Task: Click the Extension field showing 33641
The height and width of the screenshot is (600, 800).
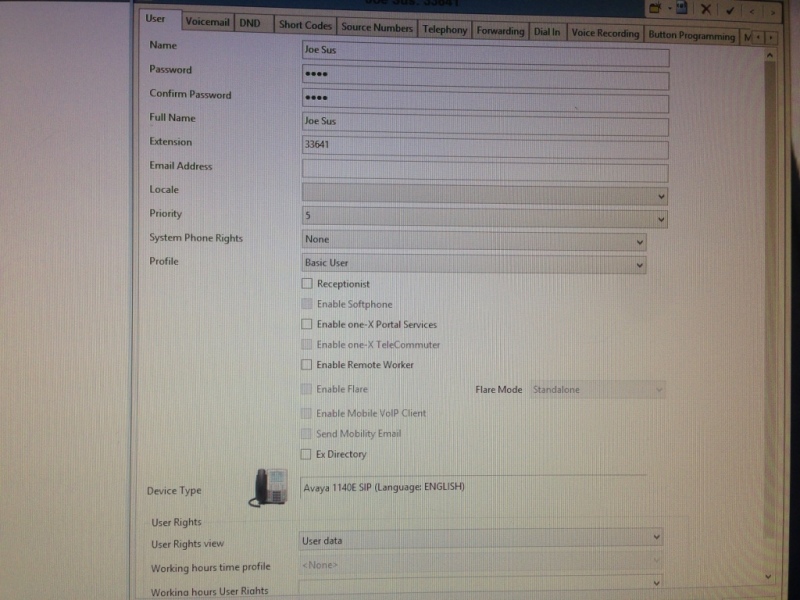Action: pos(485,147)
